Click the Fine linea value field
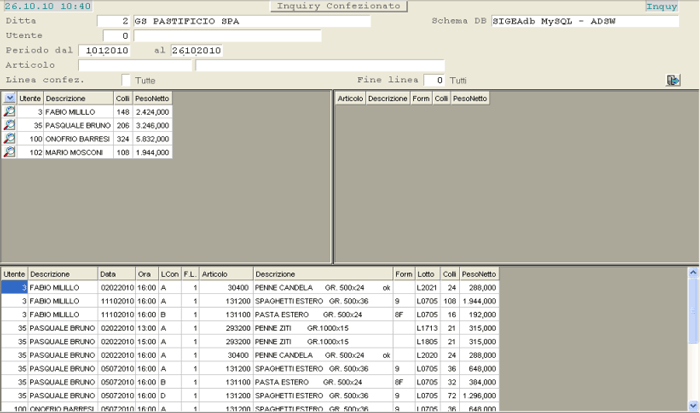This screenshot has width=700, height=413. (x=434, y=80)
